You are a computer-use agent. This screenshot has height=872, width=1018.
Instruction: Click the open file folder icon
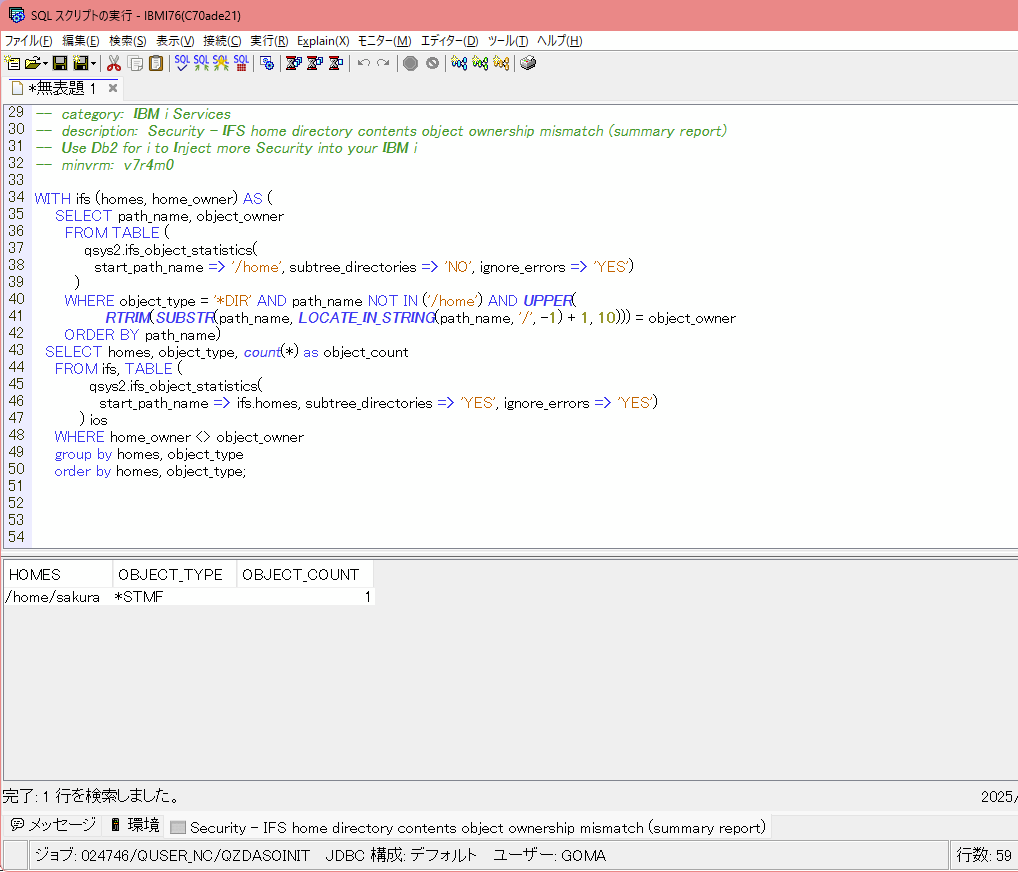click(32, 63)
